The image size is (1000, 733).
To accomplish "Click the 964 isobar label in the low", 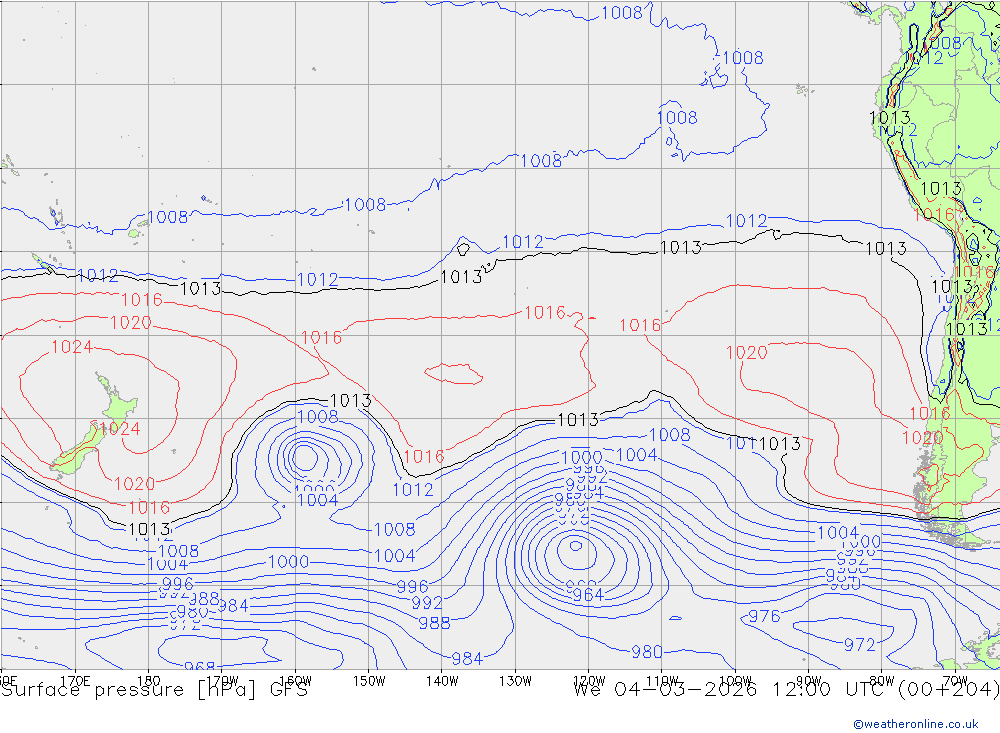I will point(588,595).
